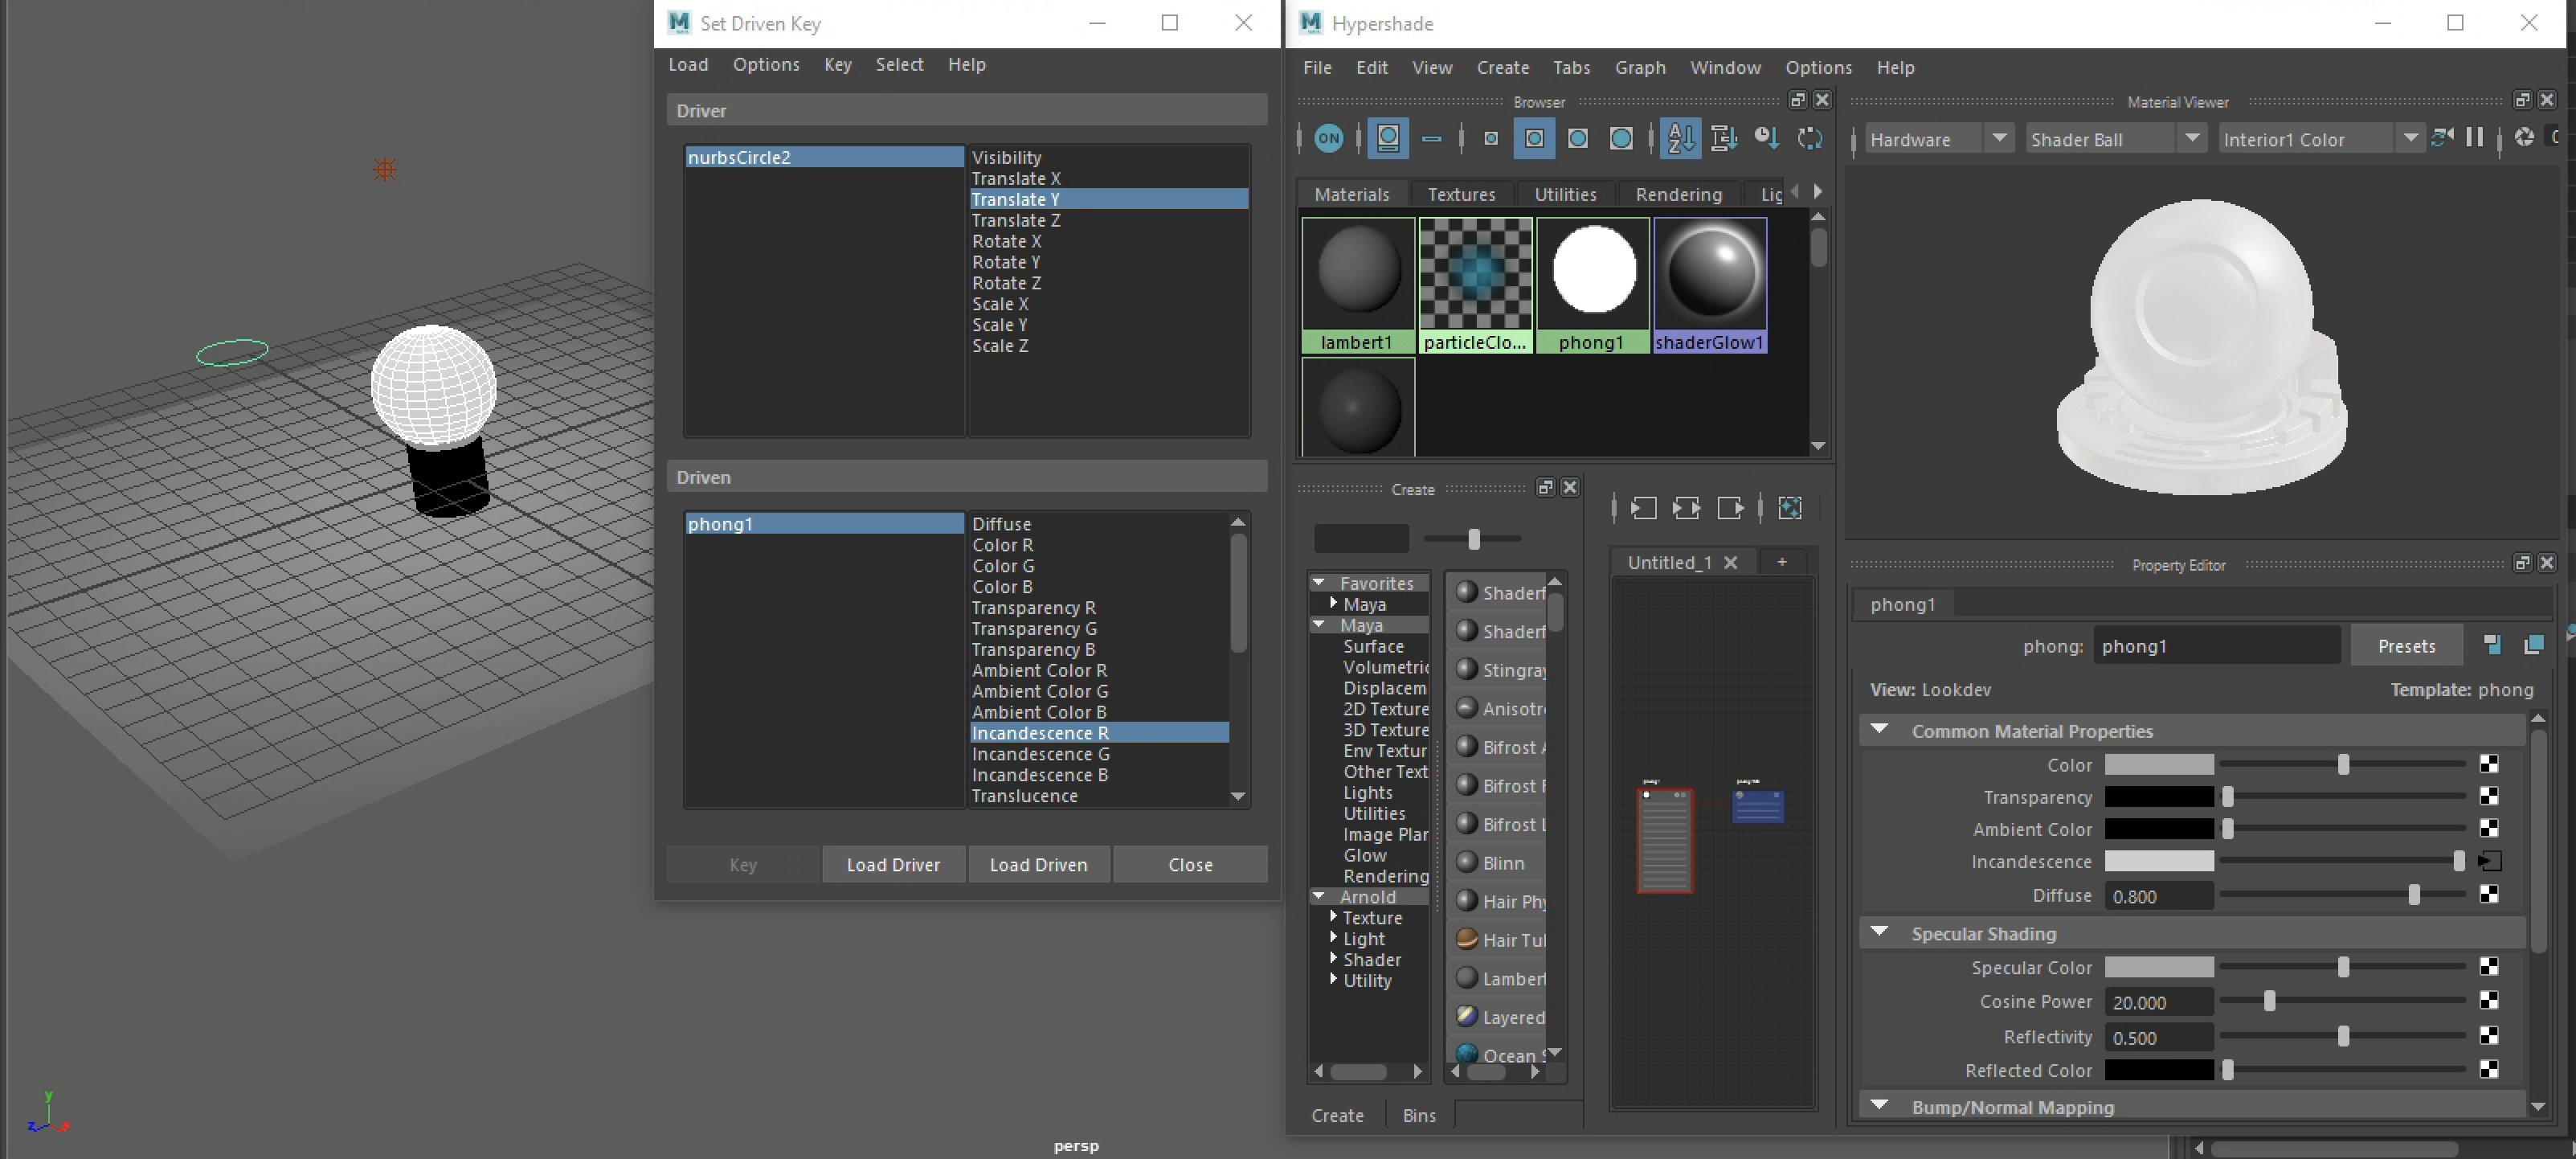Open the Hardware renderer dropdown
The height and width of the screenshot is (1159, 2576).
click(1999, 139)
